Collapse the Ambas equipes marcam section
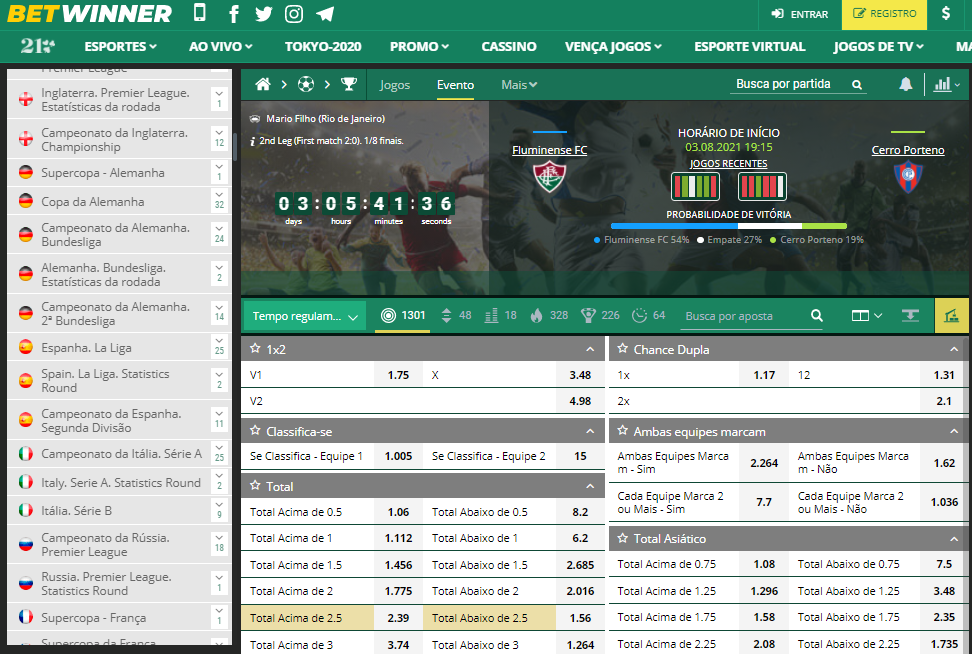 click(x=954, y=431)
